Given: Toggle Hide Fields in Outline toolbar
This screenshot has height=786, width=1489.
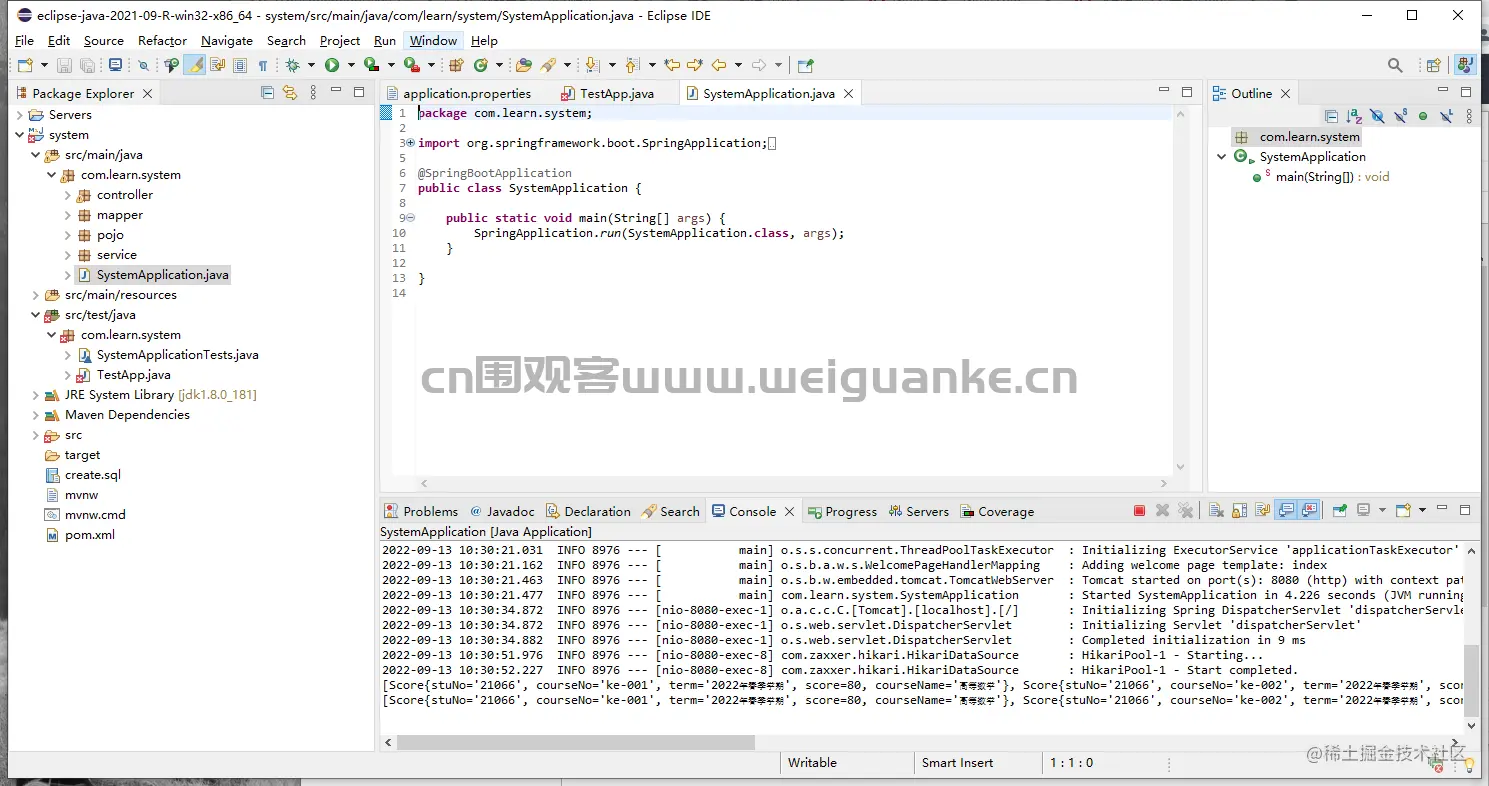Looking at the screenshot, I should [x=1377, y=116].
